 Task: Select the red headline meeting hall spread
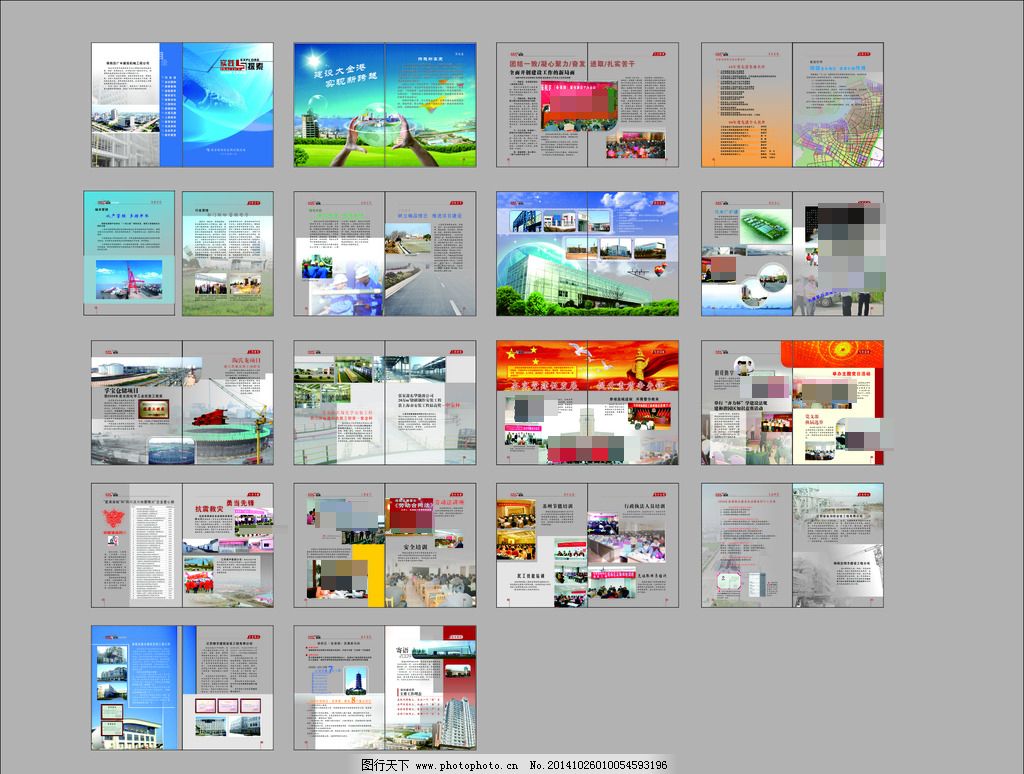point(588,104)
